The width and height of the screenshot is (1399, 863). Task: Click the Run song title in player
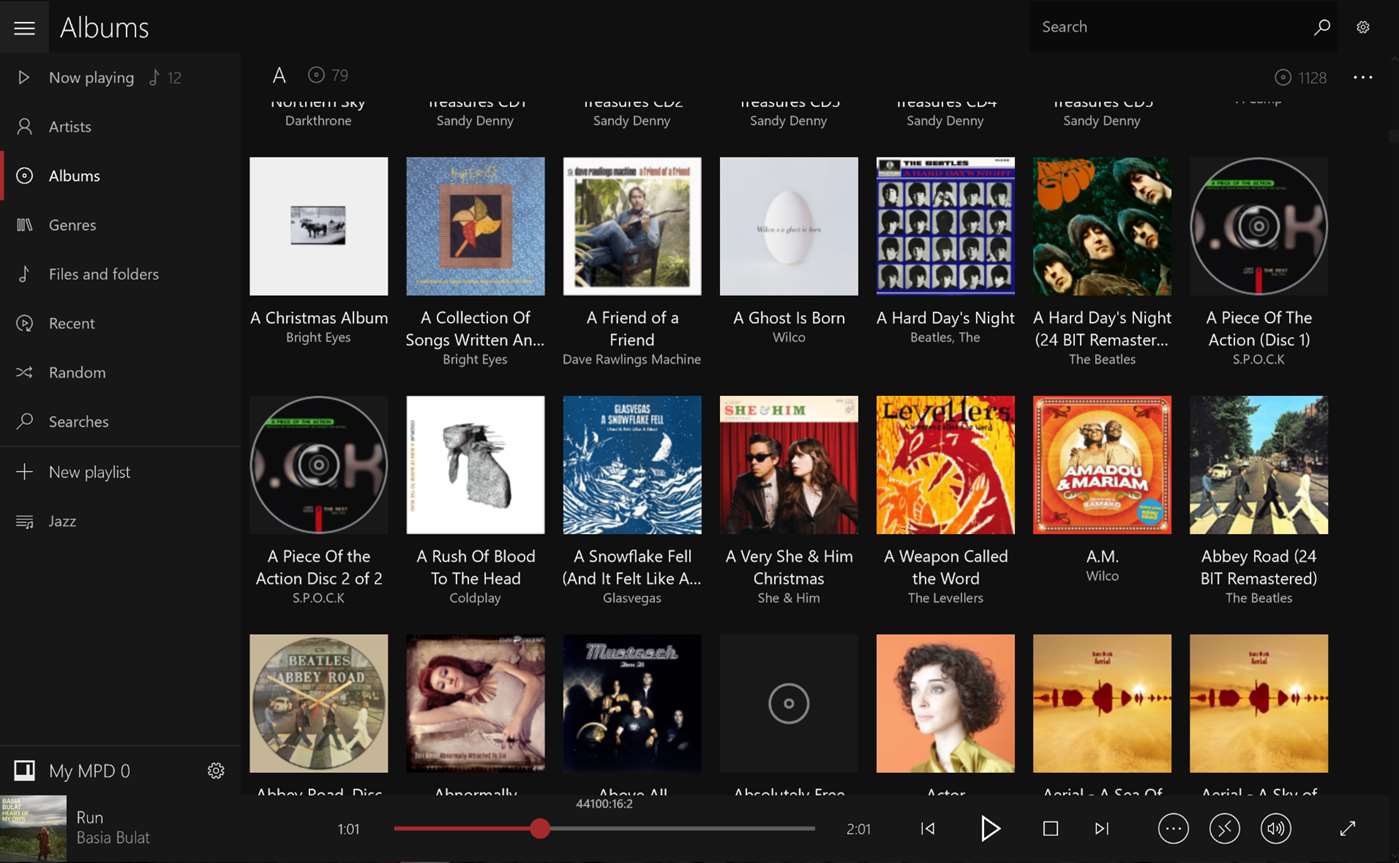(90, 817)
